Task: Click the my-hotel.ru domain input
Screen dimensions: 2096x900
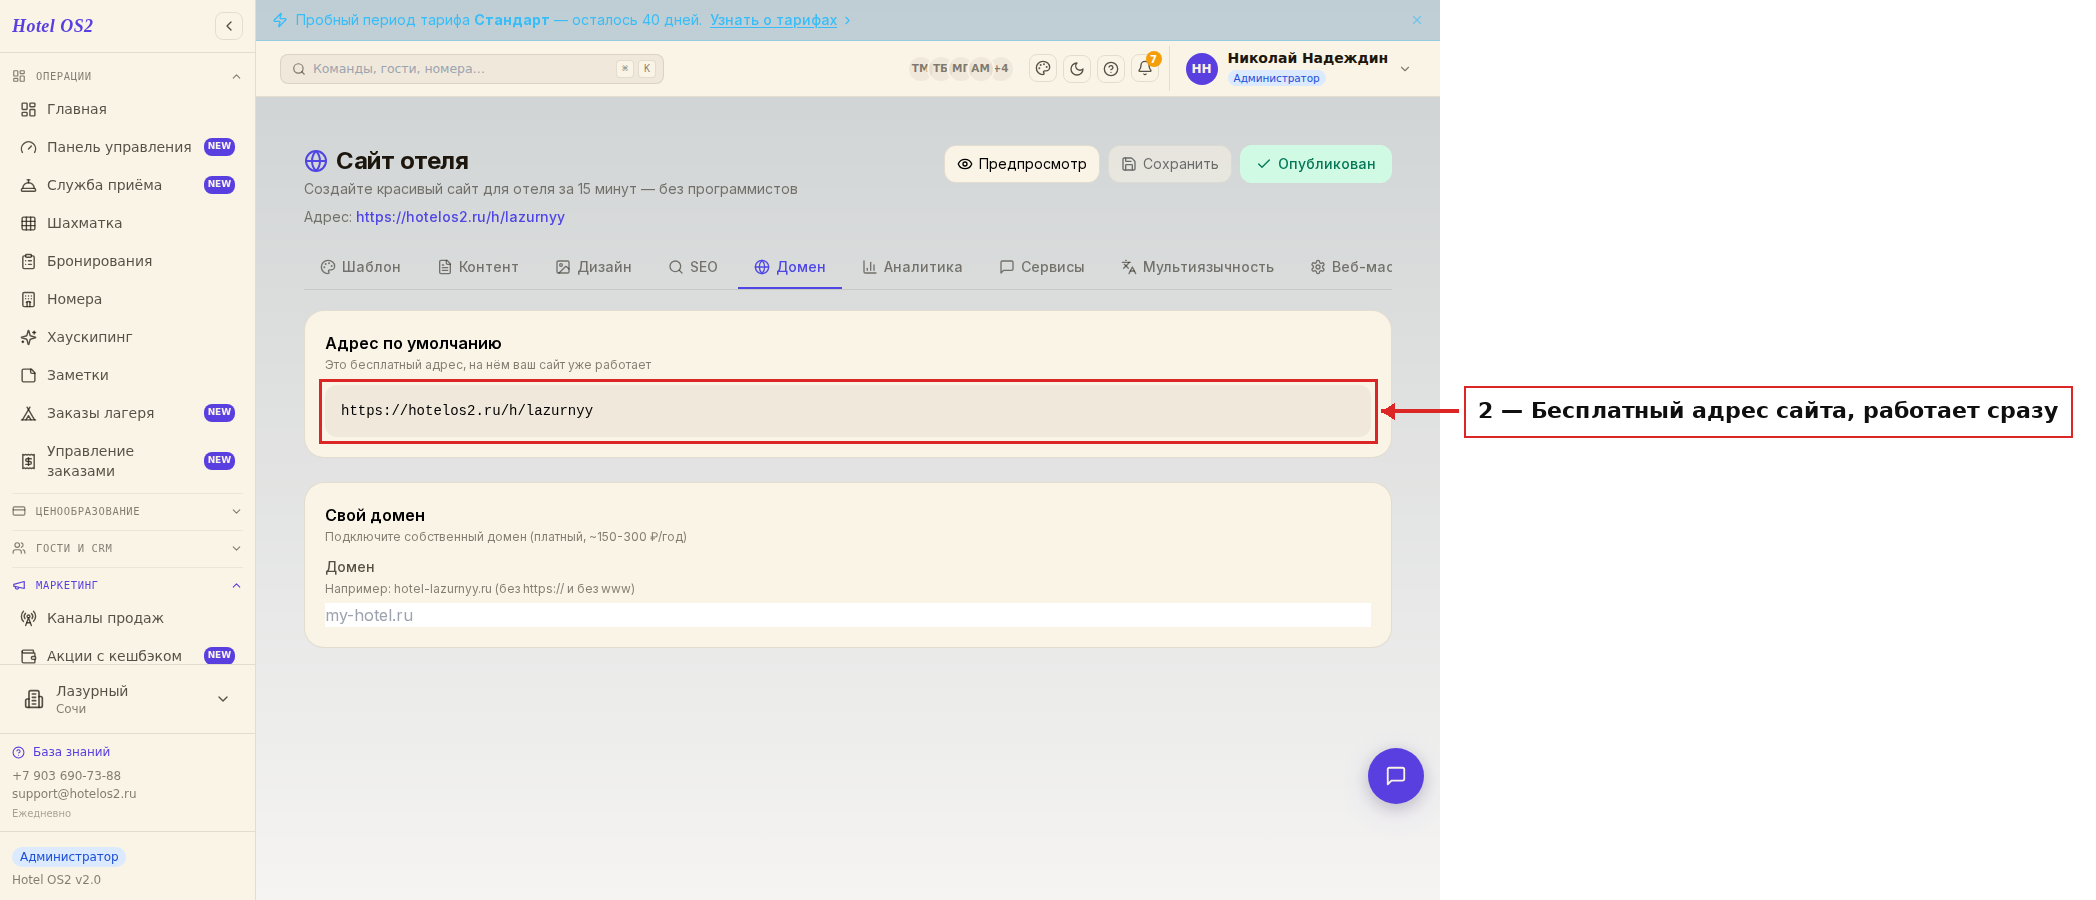Action: (848, 615)
